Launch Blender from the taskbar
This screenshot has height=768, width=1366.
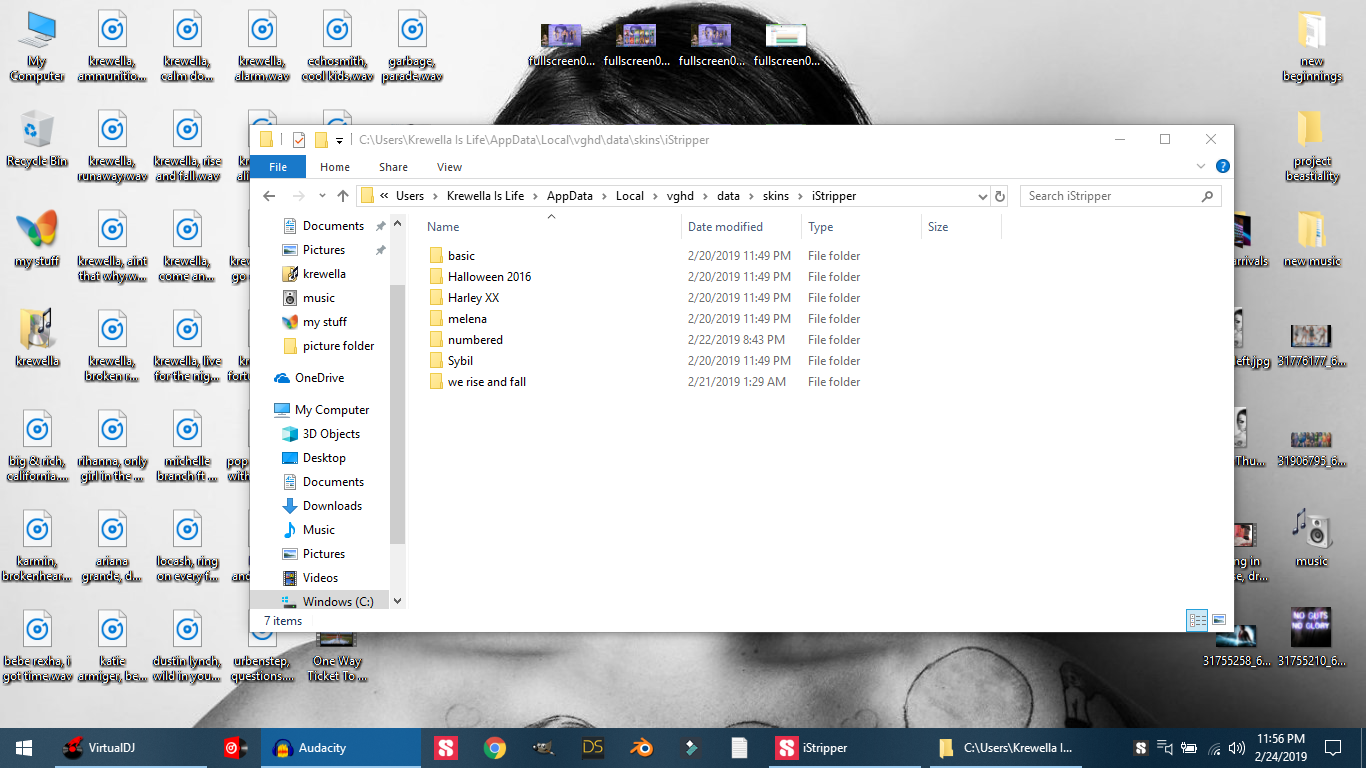pos(641,748)
